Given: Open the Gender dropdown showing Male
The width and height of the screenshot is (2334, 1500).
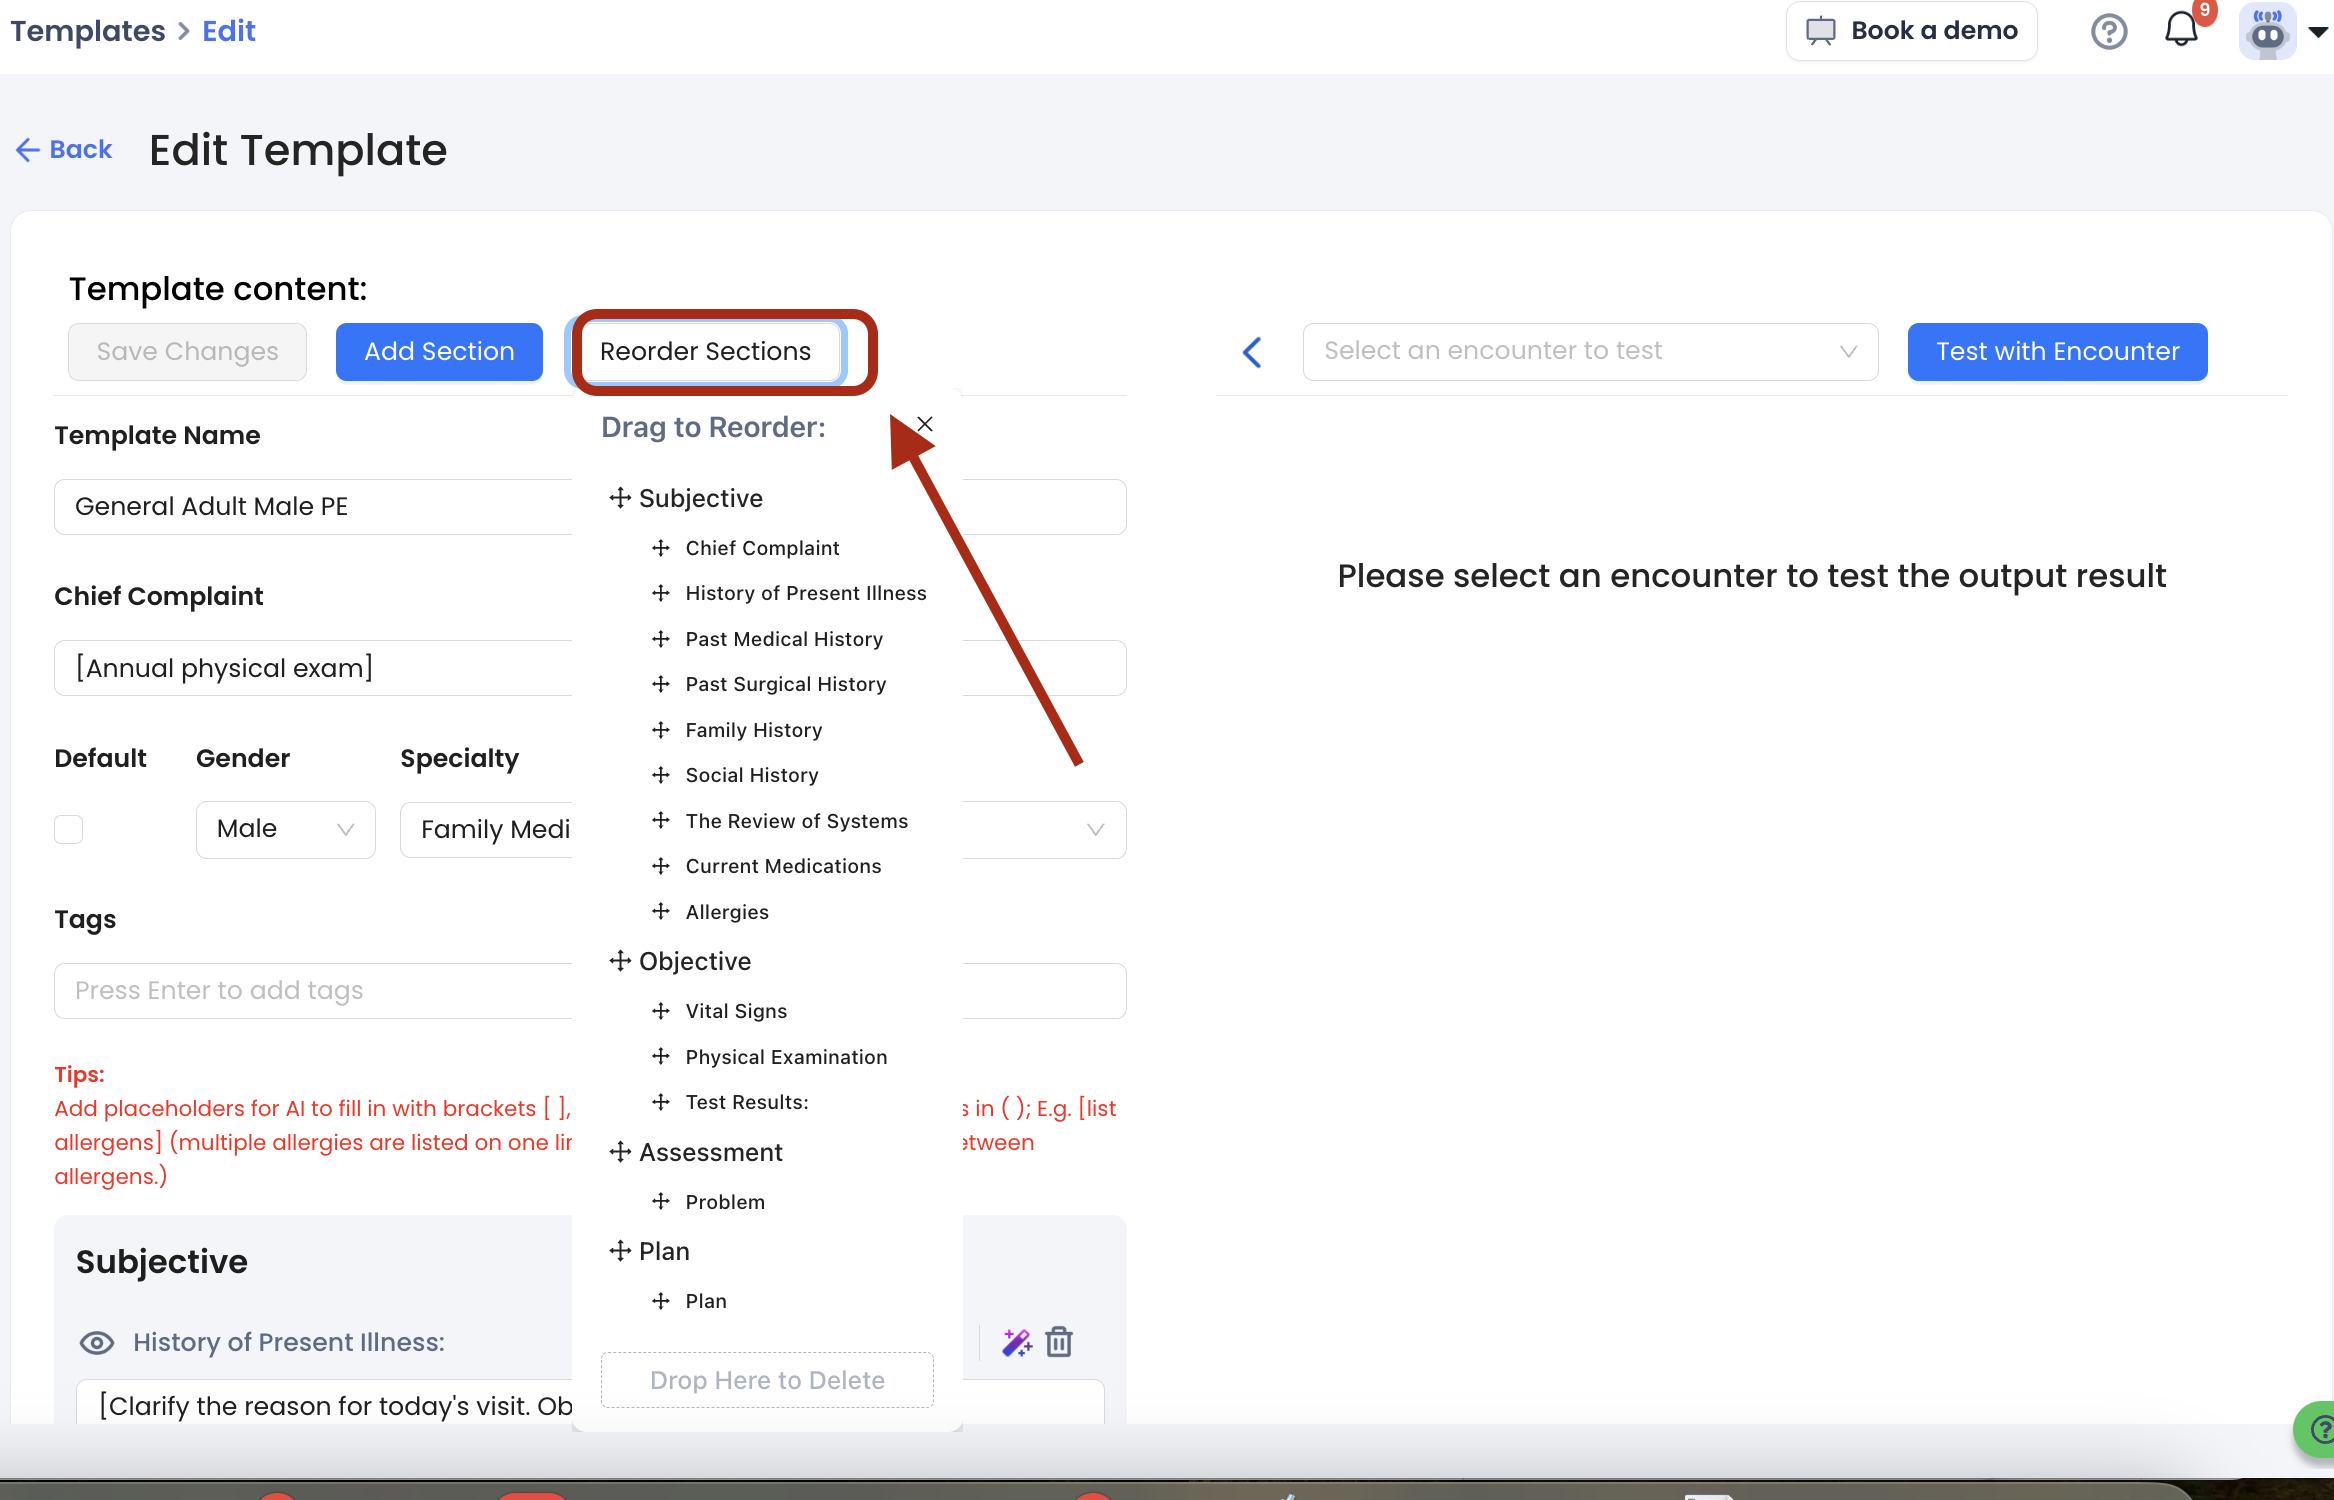Looking at the screenshot, I should (285, 829).
